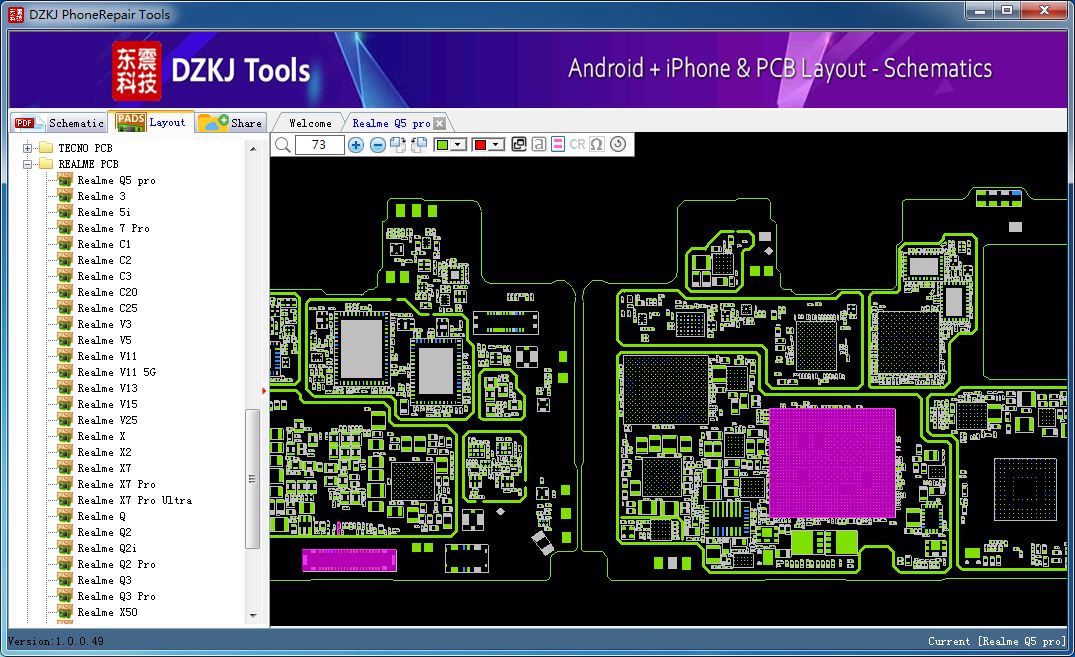Close the Realme Q5 pro tab

439,123
